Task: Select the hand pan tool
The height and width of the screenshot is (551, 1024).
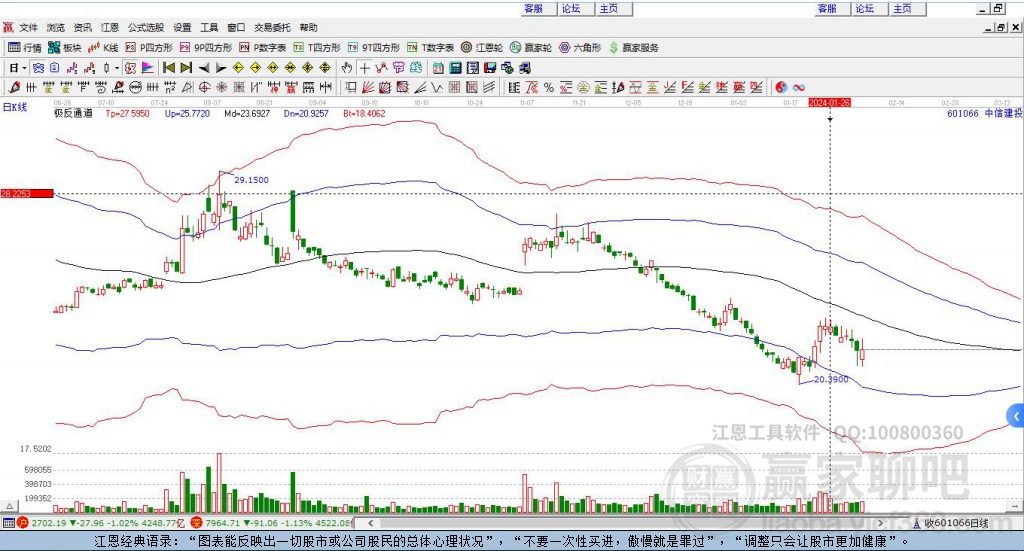Action: pyautogui.click(x=347, y=68)
